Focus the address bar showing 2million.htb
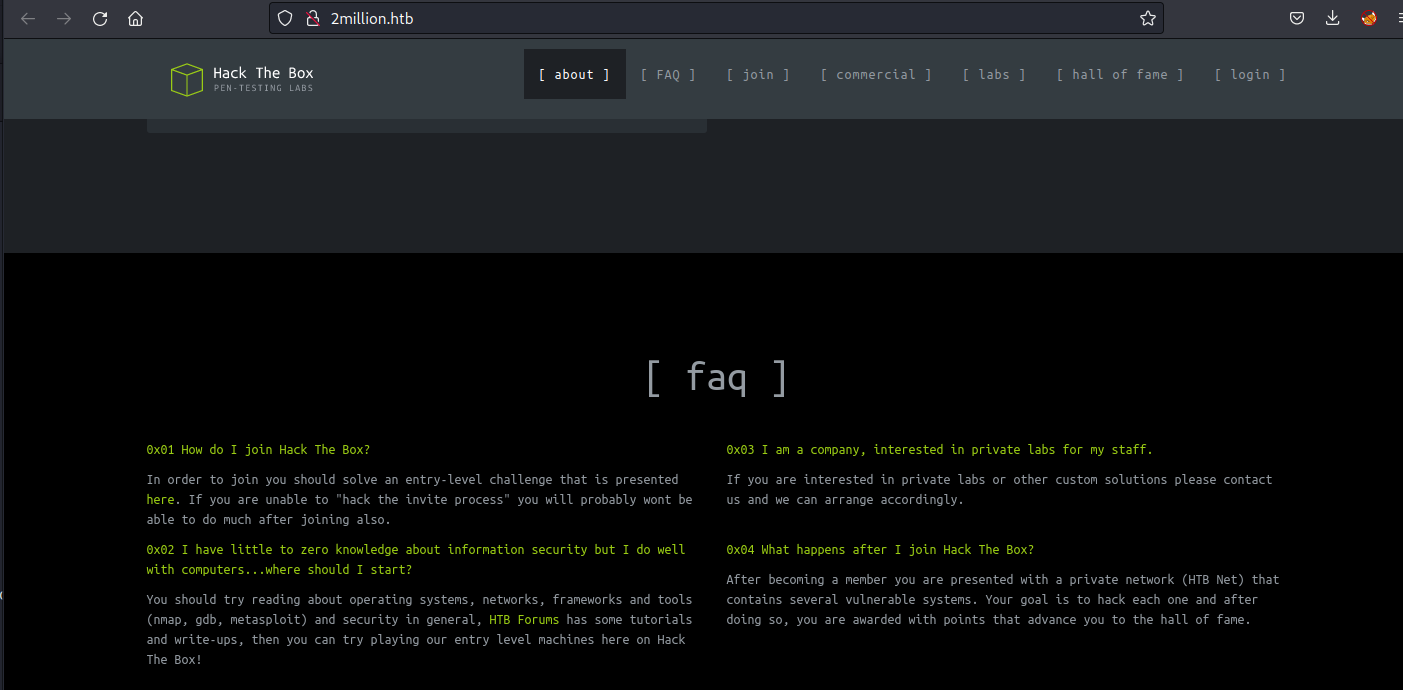The width and height of the screenshot is (1403, 690). tap(700, 18)
